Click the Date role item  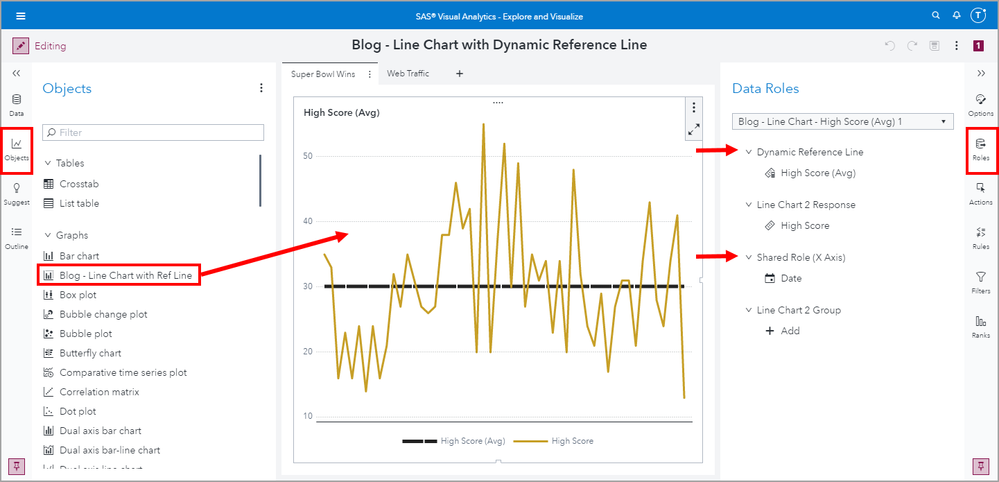pyautogui.click(x=782, y=278)
